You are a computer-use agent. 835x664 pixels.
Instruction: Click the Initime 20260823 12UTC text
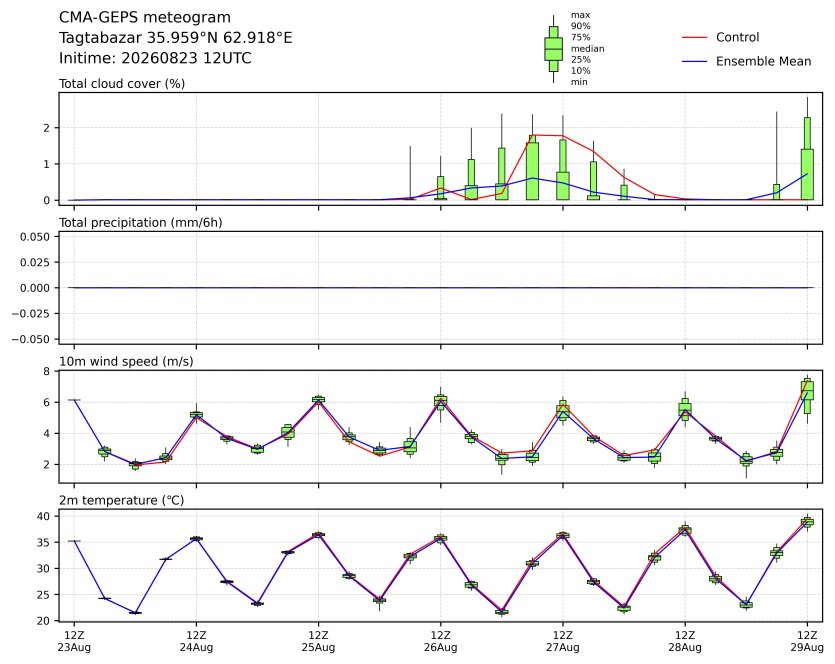point(155,58)
